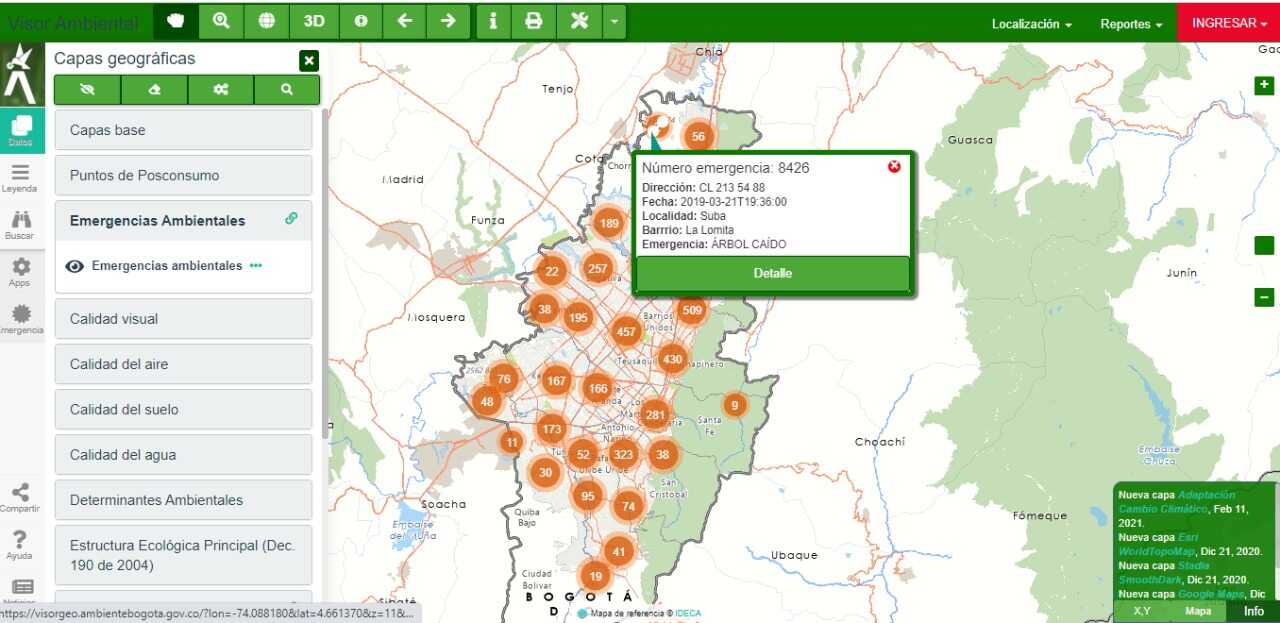The height and width of the screenshot is (623, 1280).
Task: Click the print map icon
Action: [534, 21]
